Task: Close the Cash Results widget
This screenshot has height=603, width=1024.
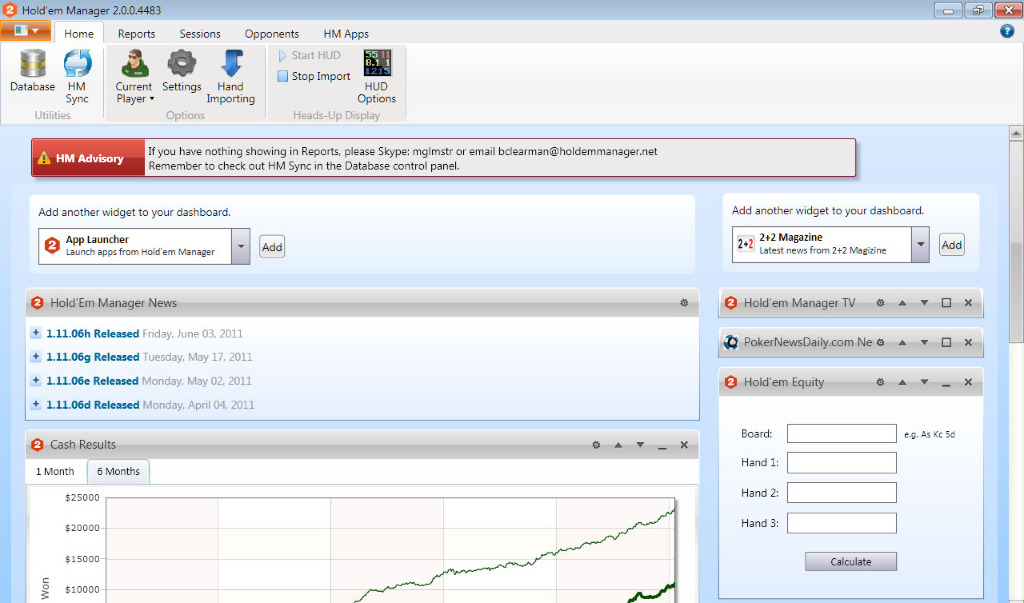Action: pyautogui.click(x=684, y=445)
